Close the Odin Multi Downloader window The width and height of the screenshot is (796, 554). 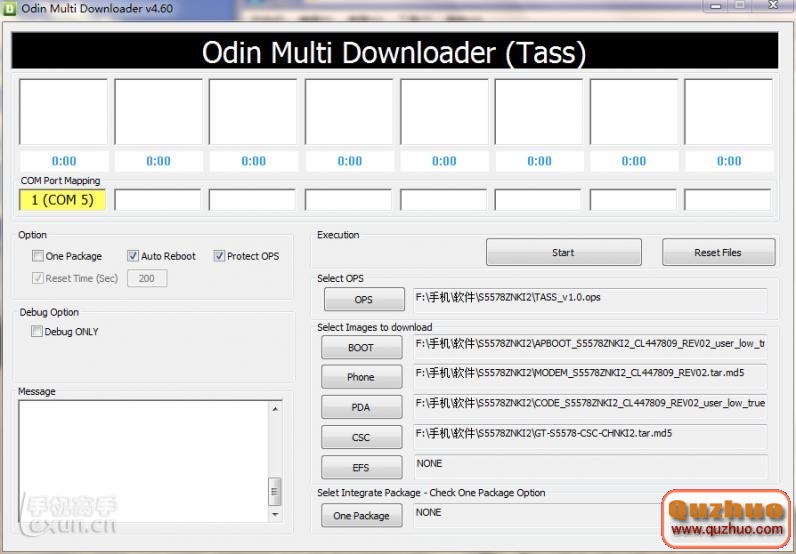(773, 5)
